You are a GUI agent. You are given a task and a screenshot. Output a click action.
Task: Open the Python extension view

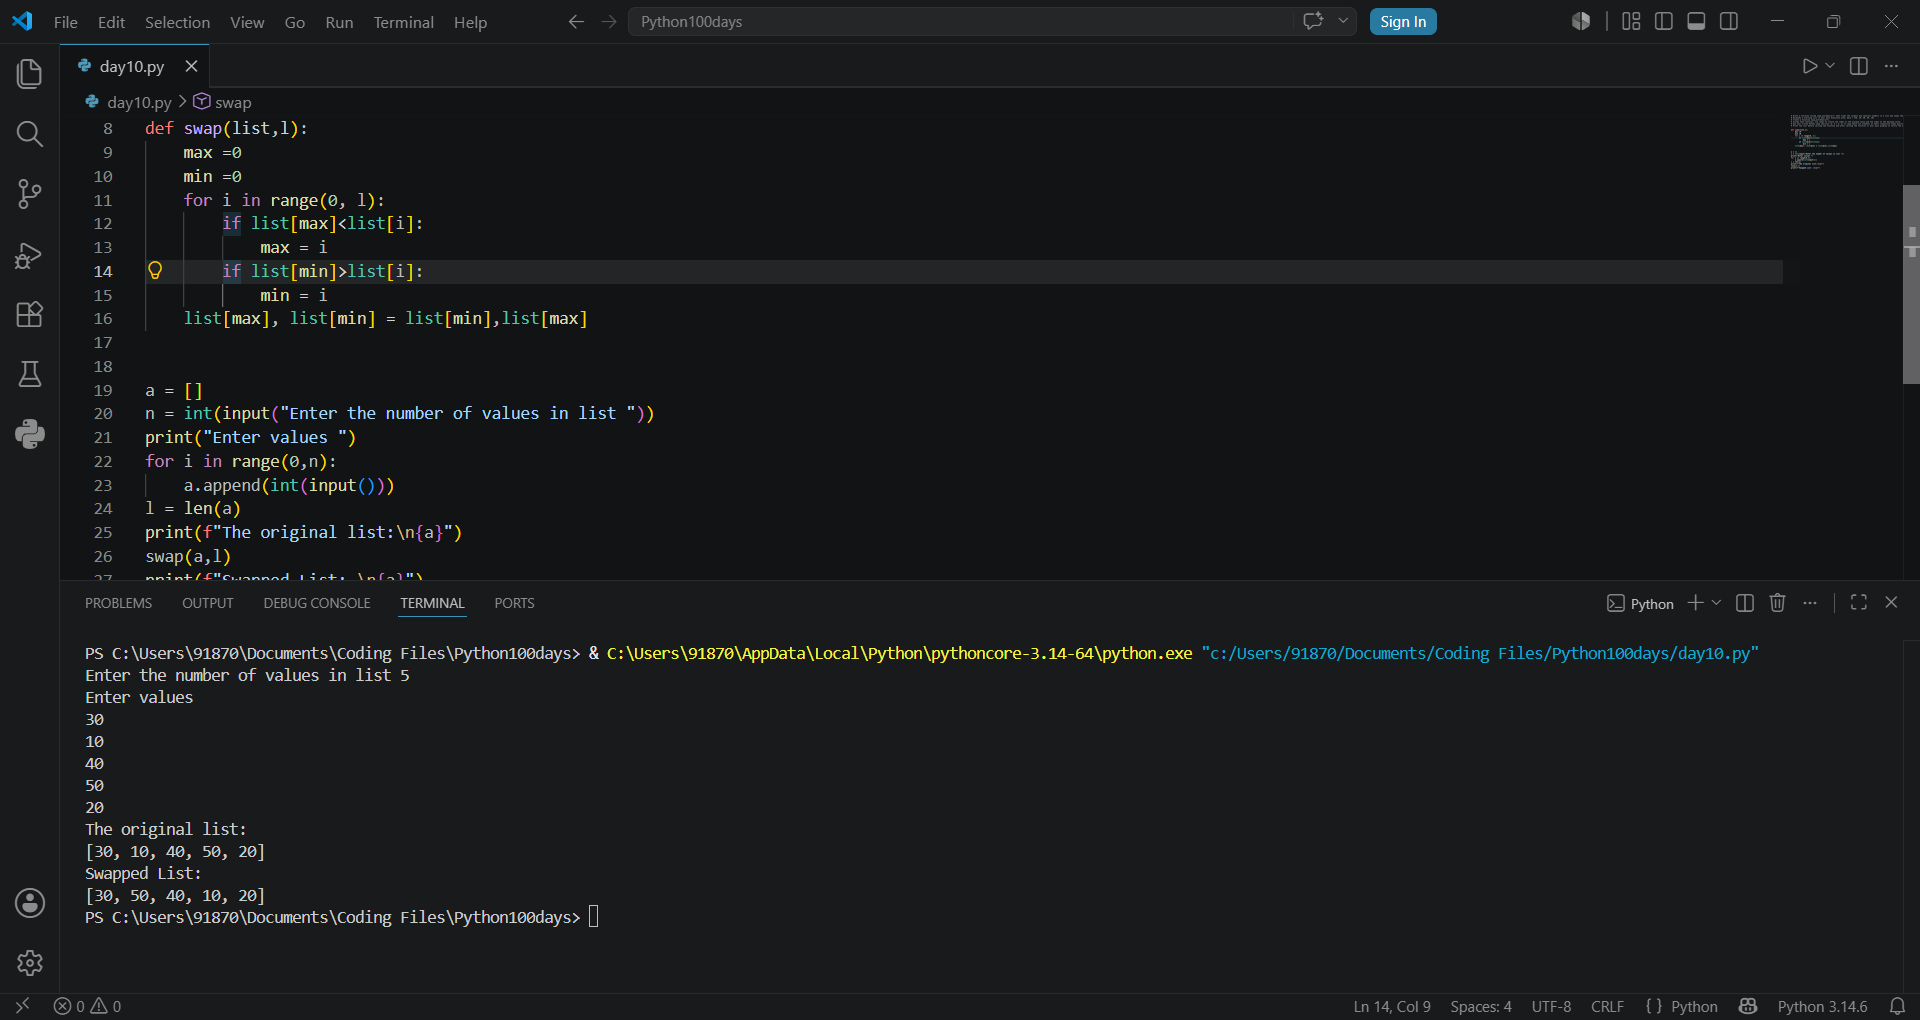point(30,434)
